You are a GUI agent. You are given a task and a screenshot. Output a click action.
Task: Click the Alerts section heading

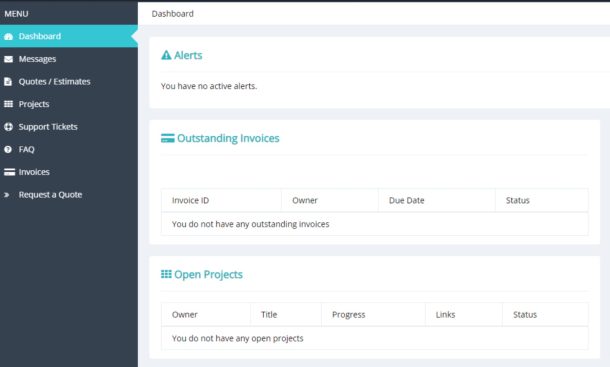pos(188,55)
